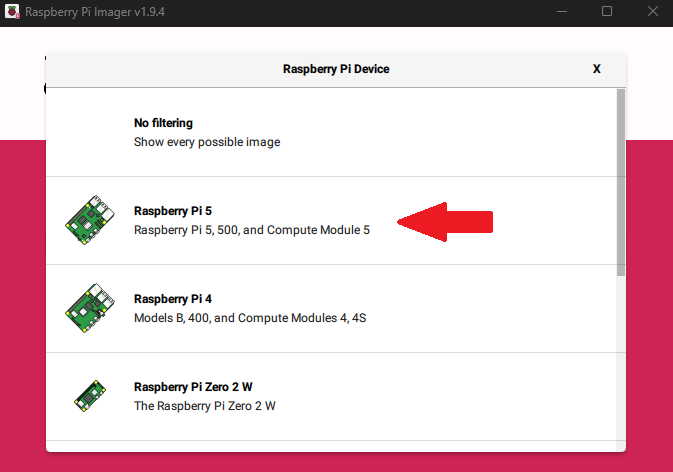Maximize the Raspberry Pi Imager window

click(607, 12)
